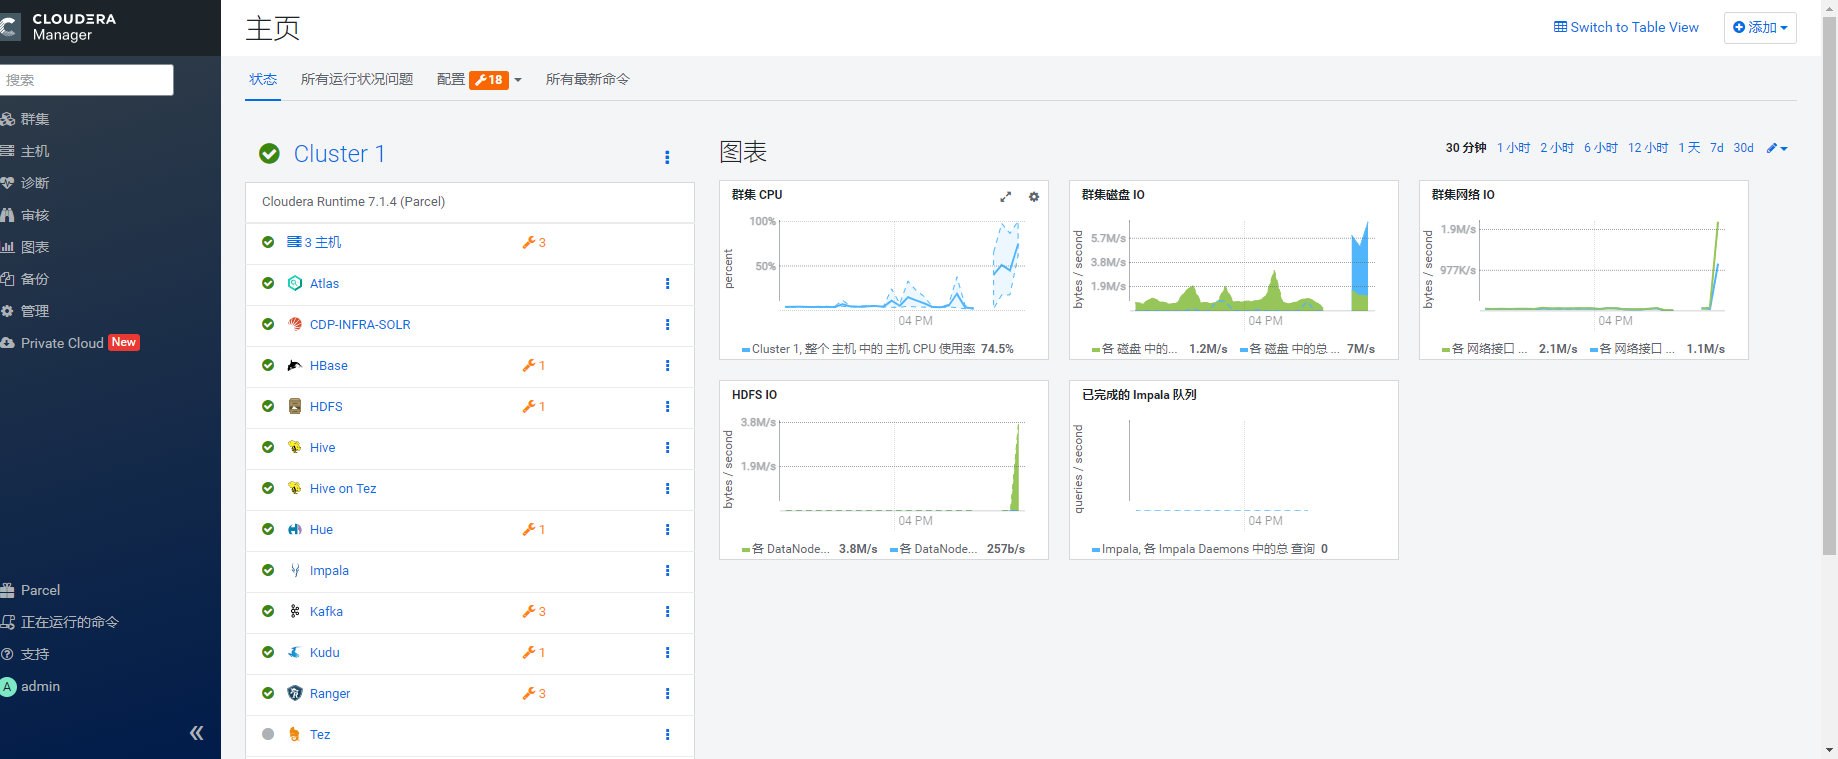This screenshot has height=759, width=1838.
Task: Open the Kudu service link
Action: pyautogui.click(x=324, y=652)
